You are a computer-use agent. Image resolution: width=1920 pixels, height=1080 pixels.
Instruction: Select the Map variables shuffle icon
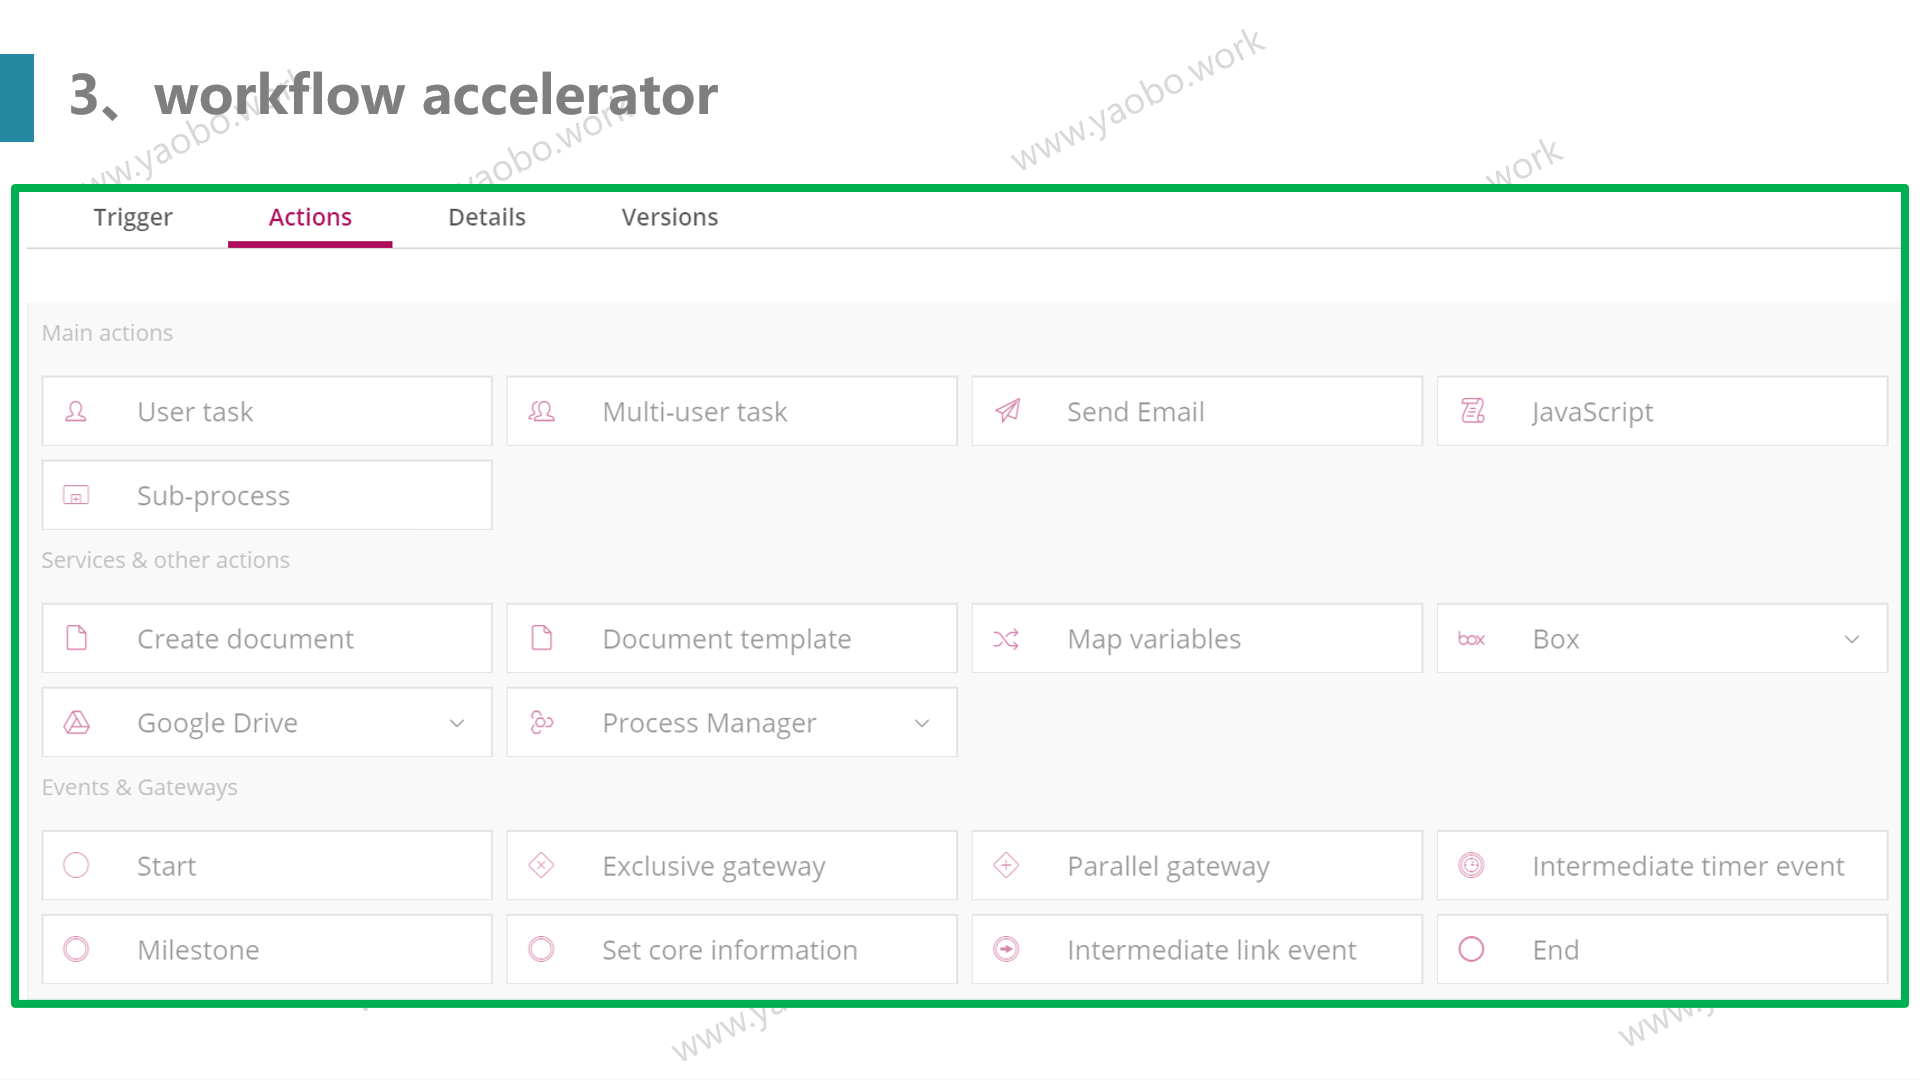(x=1006, y=639)
